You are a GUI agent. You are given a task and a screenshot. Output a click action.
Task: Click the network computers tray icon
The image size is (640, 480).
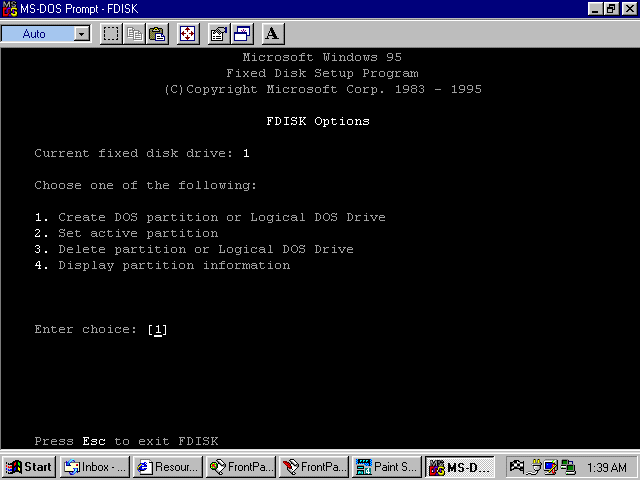pos(568,467)
